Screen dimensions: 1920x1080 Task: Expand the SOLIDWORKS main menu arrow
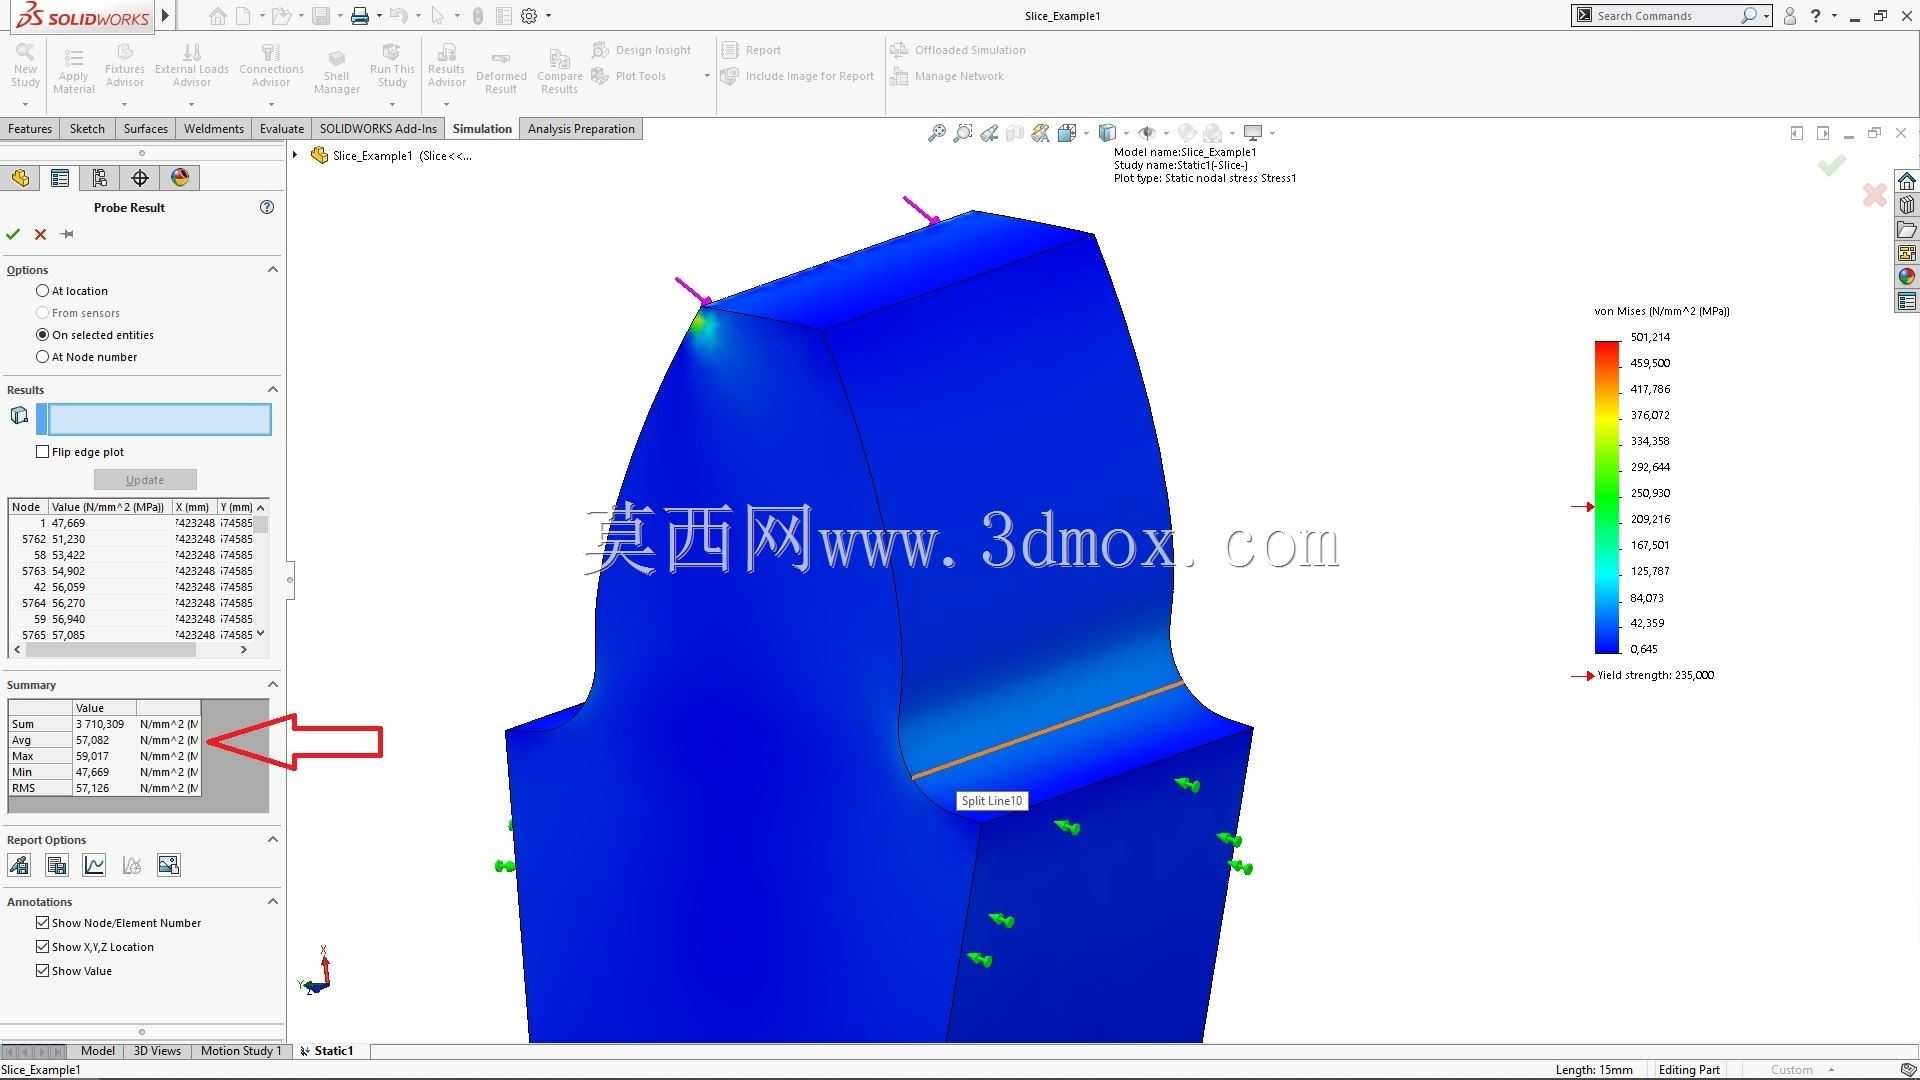pyautogui.click(x=166, y=16)
